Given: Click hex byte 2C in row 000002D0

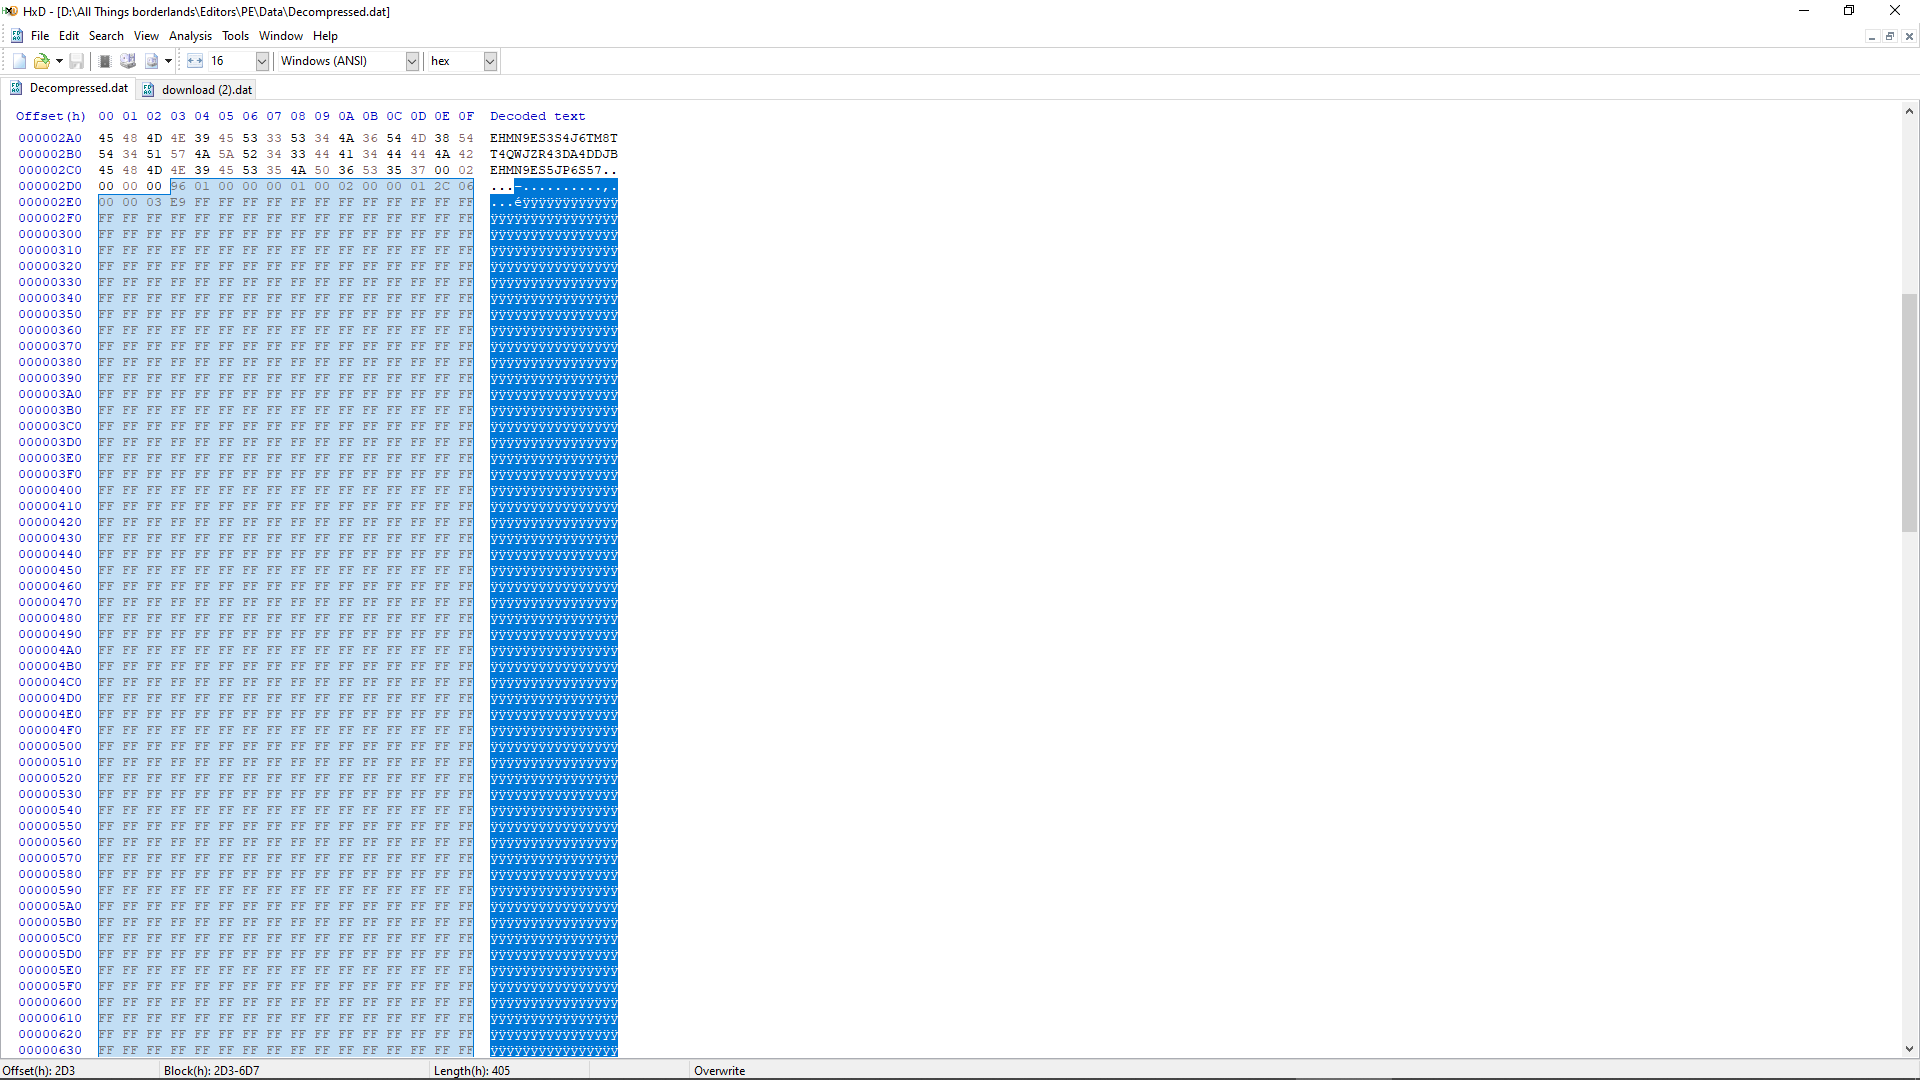Looking at the screenshot, I should coord(442,186).
